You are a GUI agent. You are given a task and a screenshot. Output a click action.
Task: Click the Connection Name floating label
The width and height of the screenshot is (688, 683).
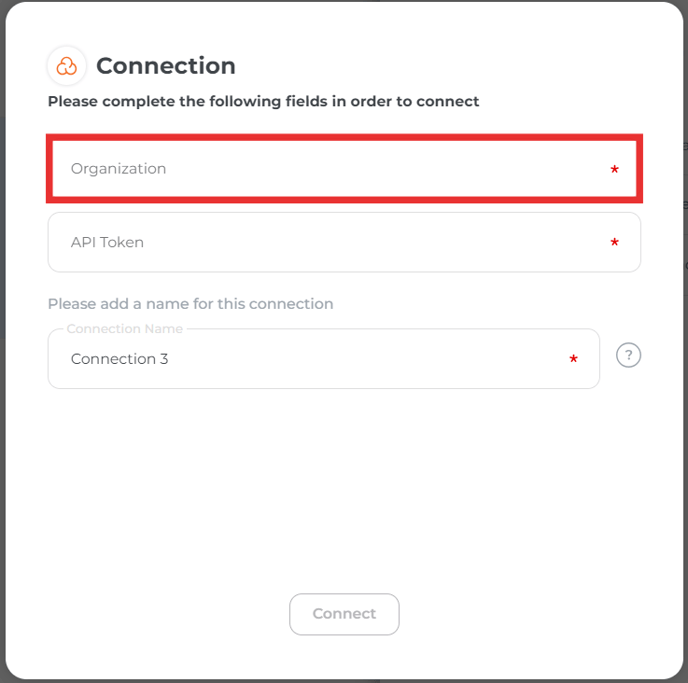(x=125, y=329)
